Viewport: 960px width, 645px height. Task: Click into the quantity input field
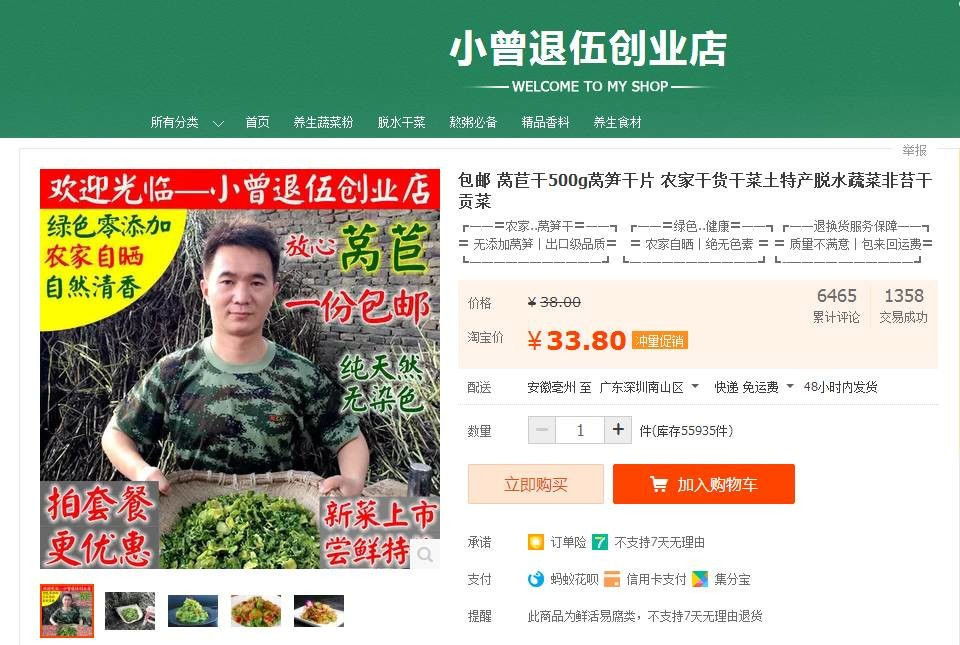tap(580, 430)
